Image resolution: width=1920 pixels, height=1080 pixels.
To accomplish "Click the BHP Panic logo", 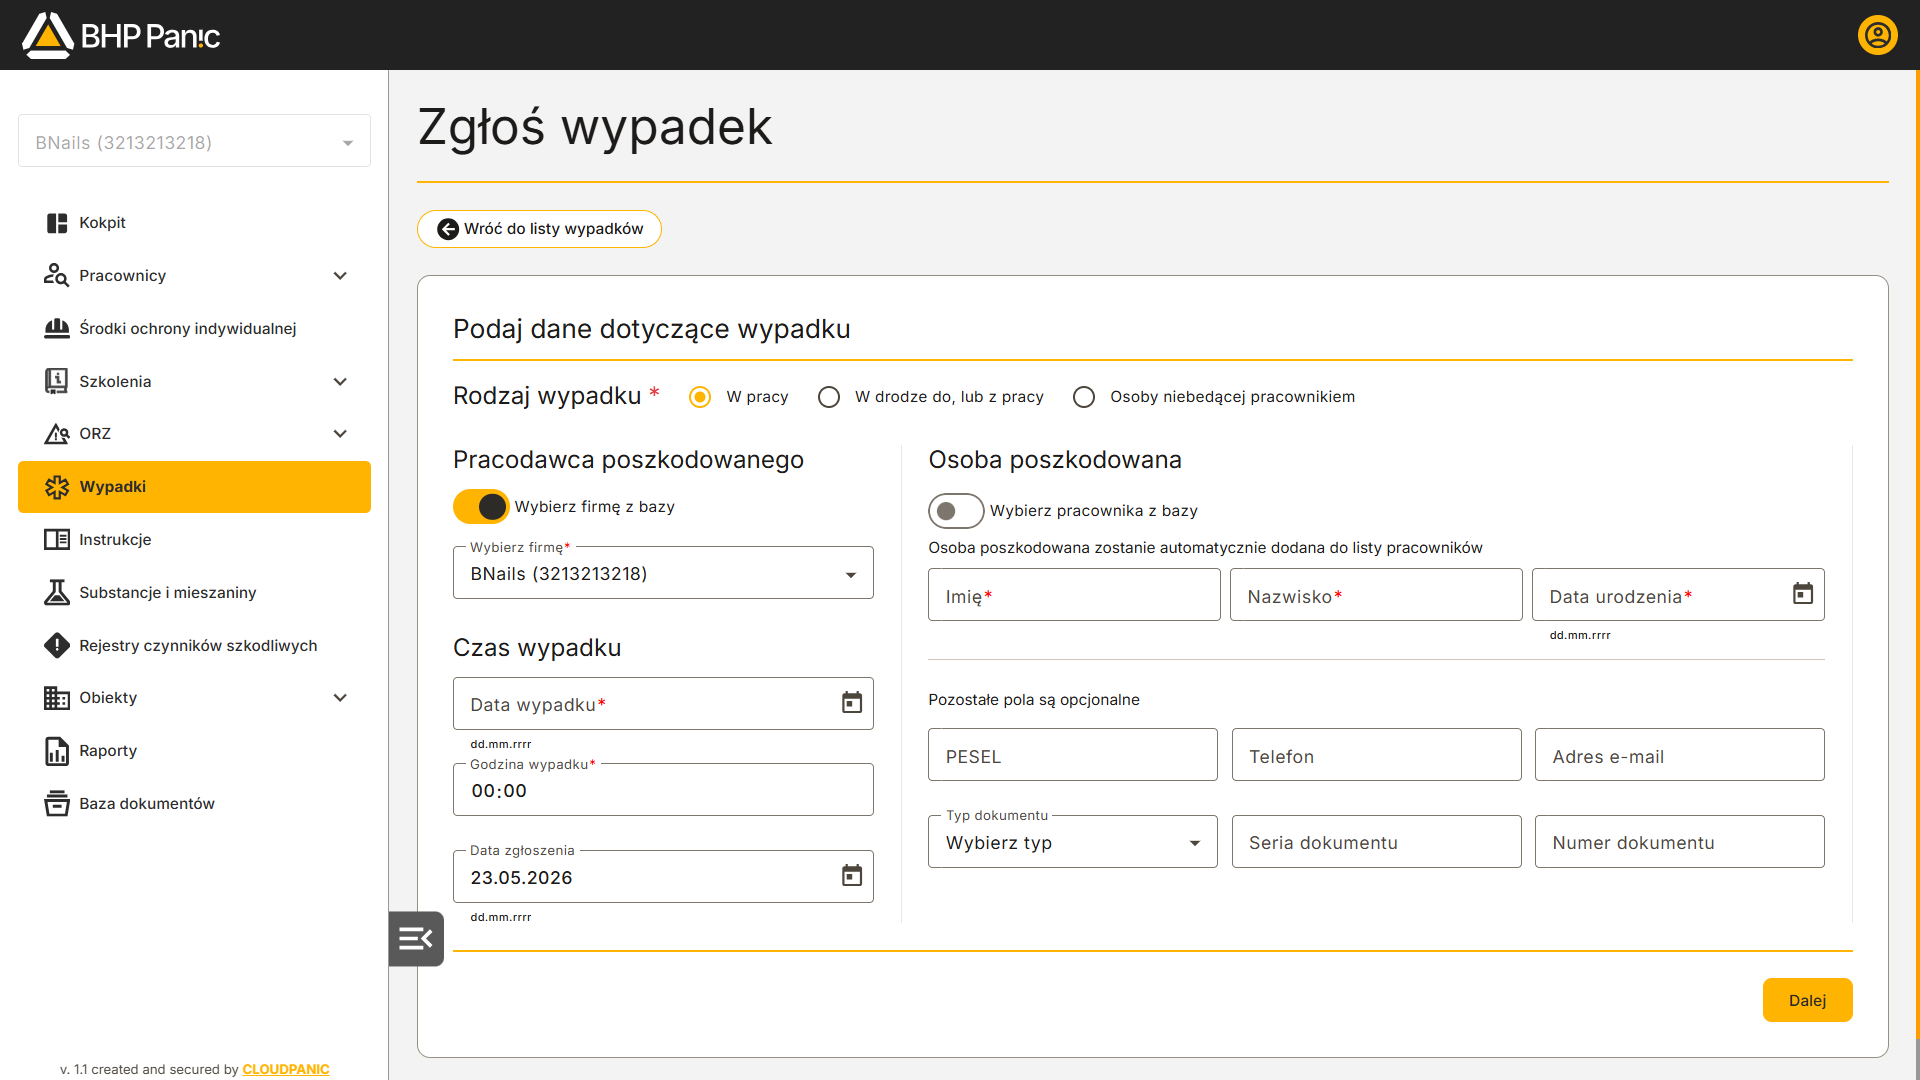I will (121, 35).
